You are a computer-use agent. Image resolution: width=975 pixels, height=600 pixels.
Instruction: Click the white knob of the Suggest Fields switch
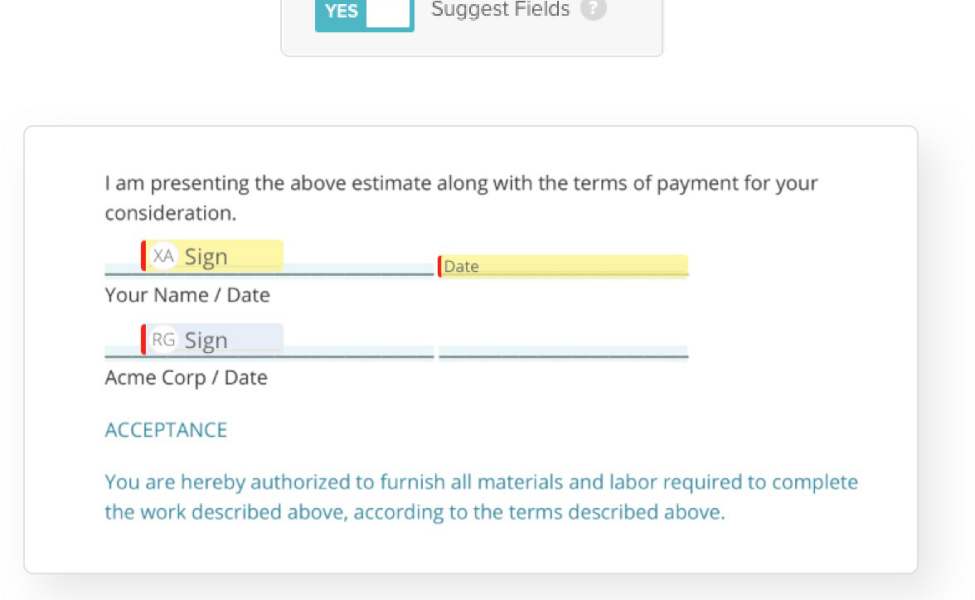(388, 12)
